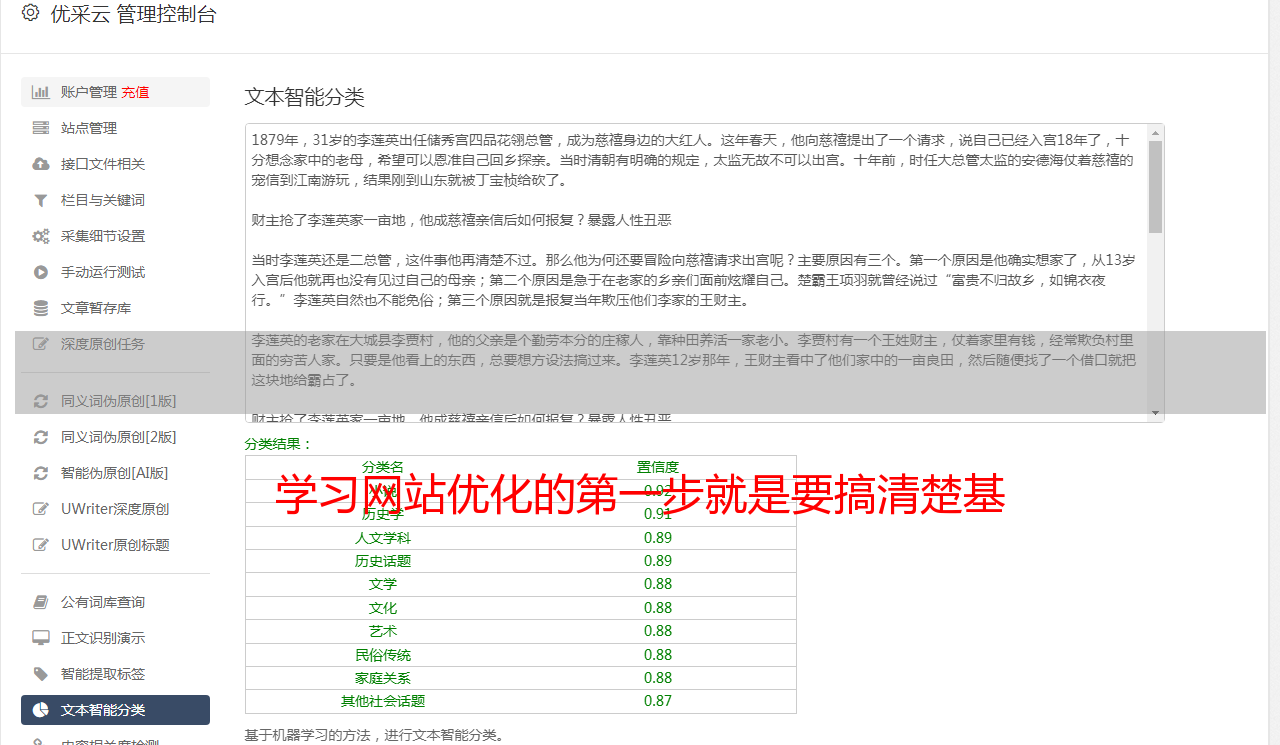The image size is (1280, 745).
Task: Click the text area scrollbar down arrow
Action: pos(1156,413)
